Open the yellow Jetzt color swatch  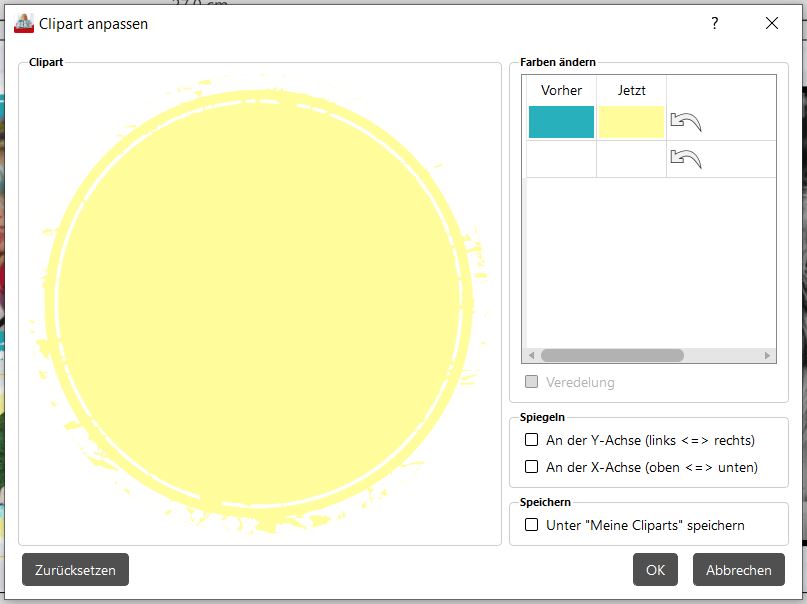[631, 122]
